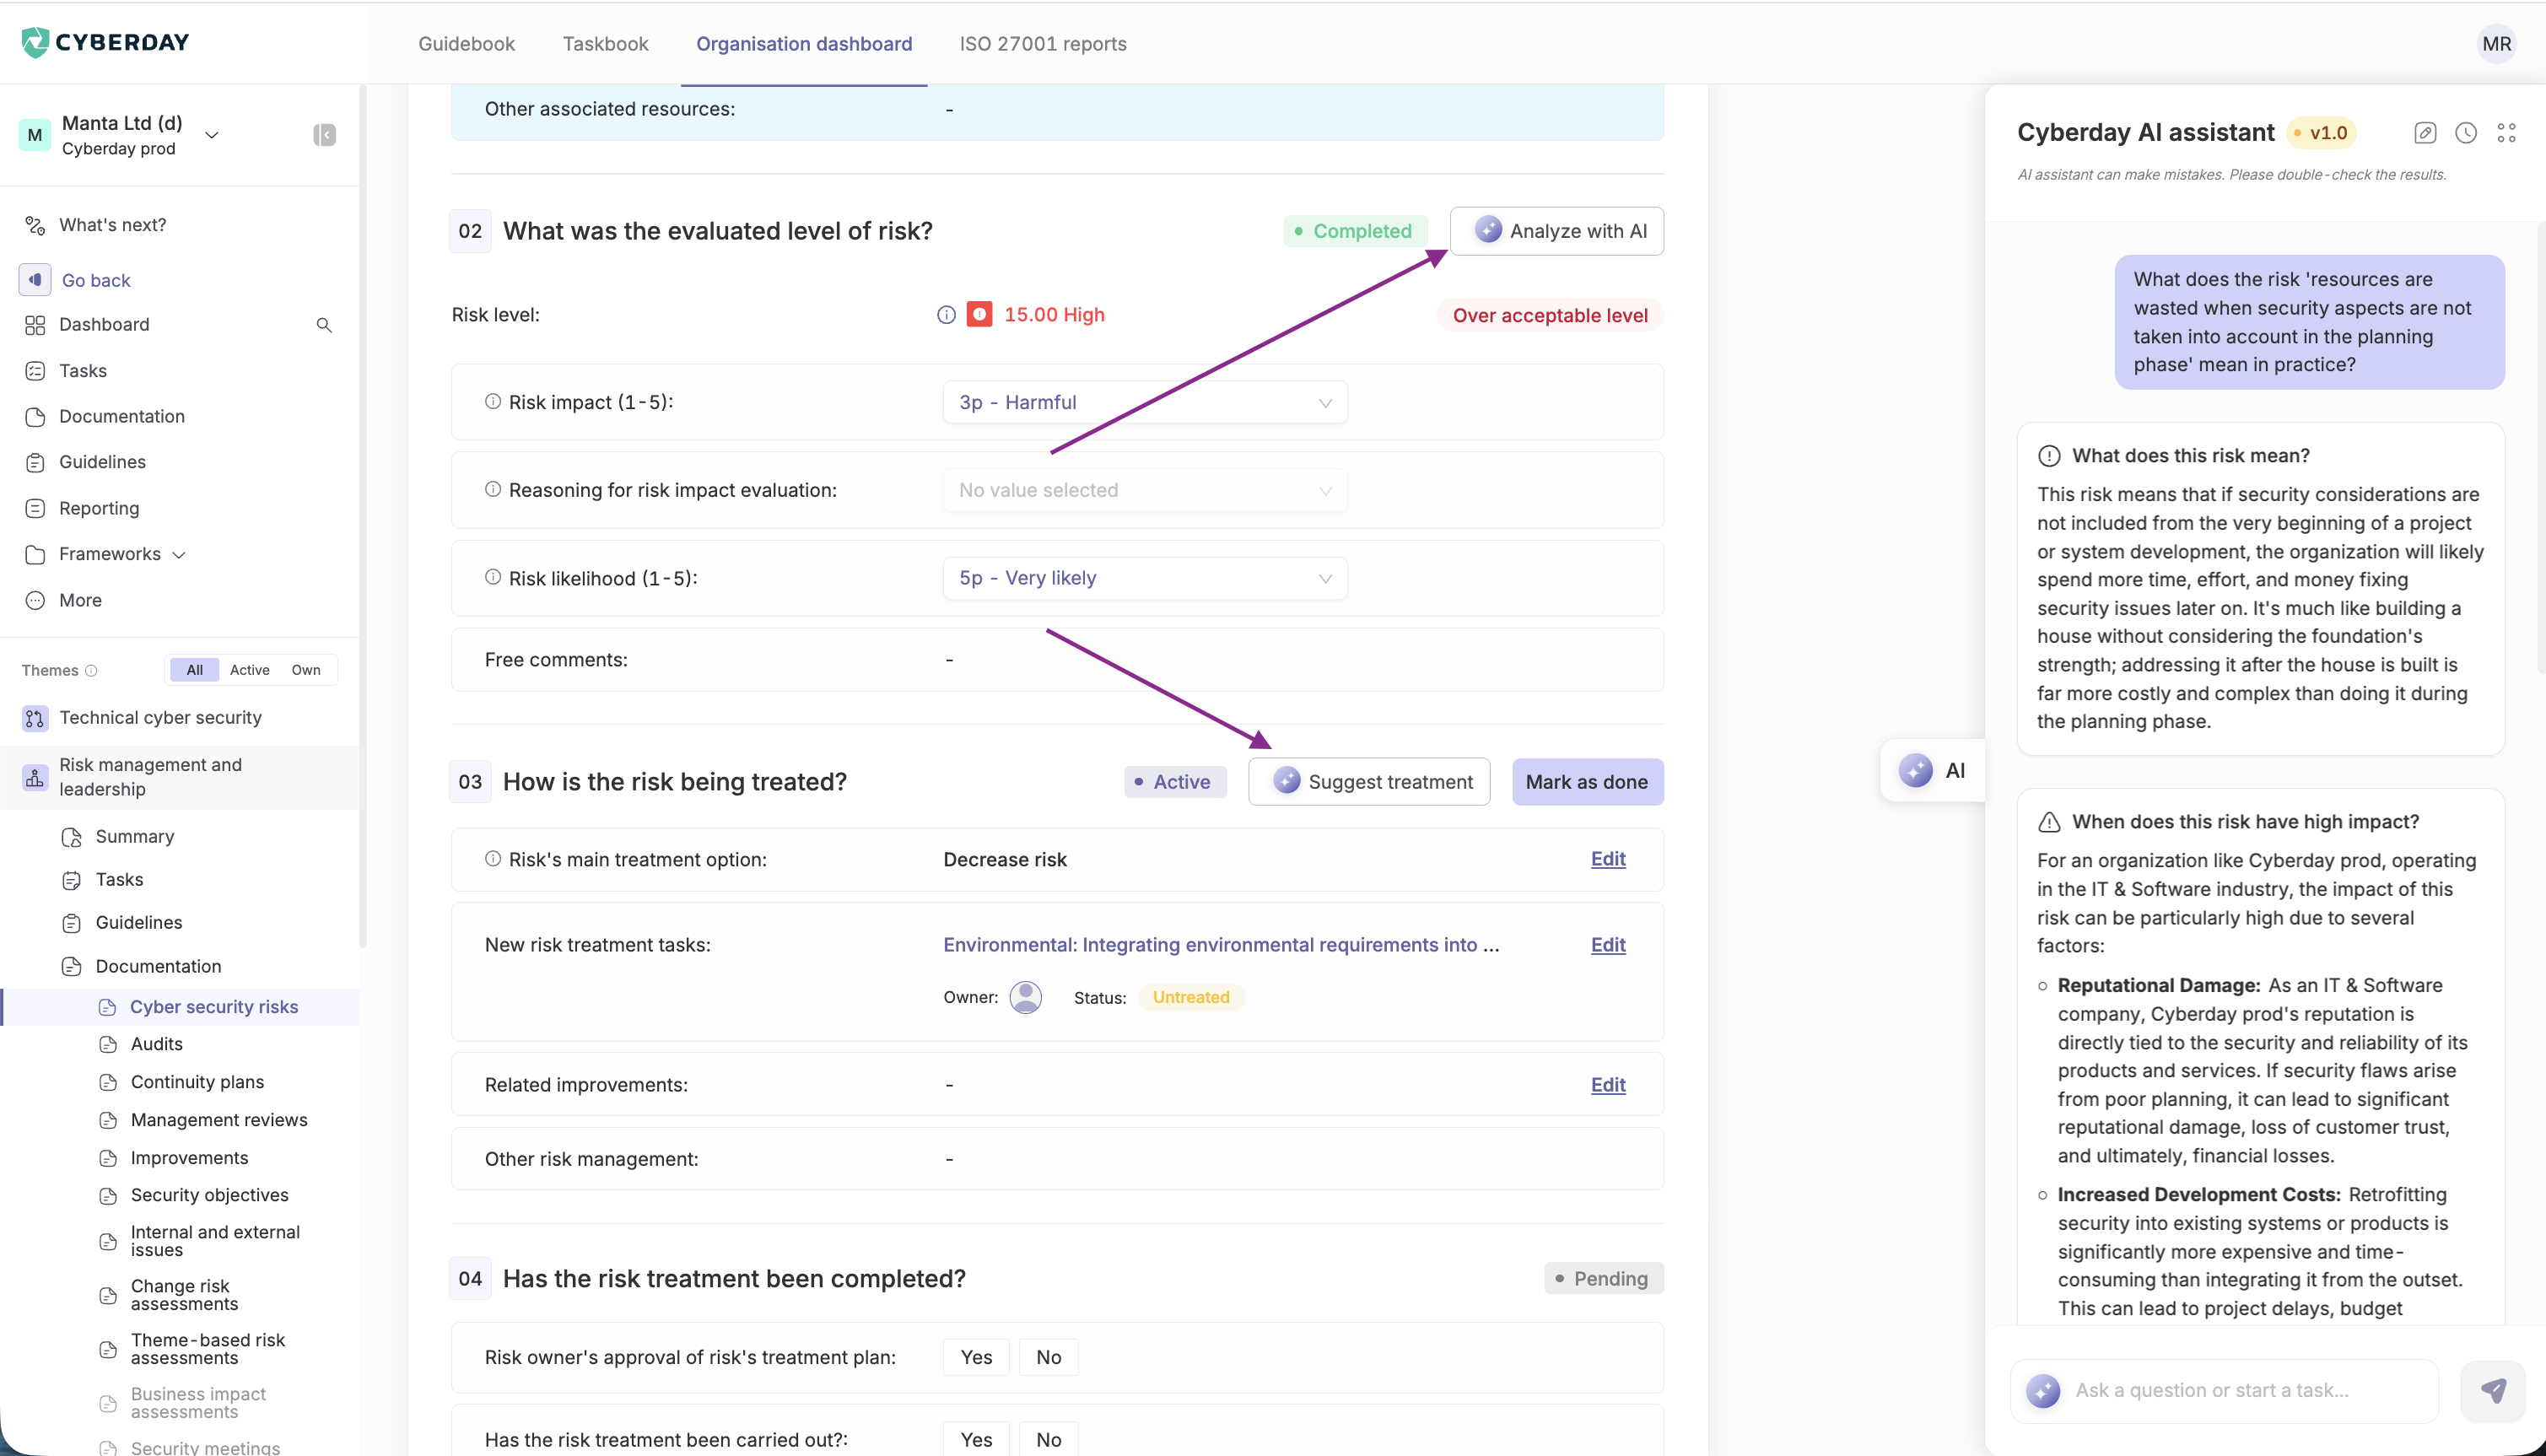The height and width of the screenshot is (1456, 2546).
Task: Switch to the Taskbook tab
Action: 605,44
